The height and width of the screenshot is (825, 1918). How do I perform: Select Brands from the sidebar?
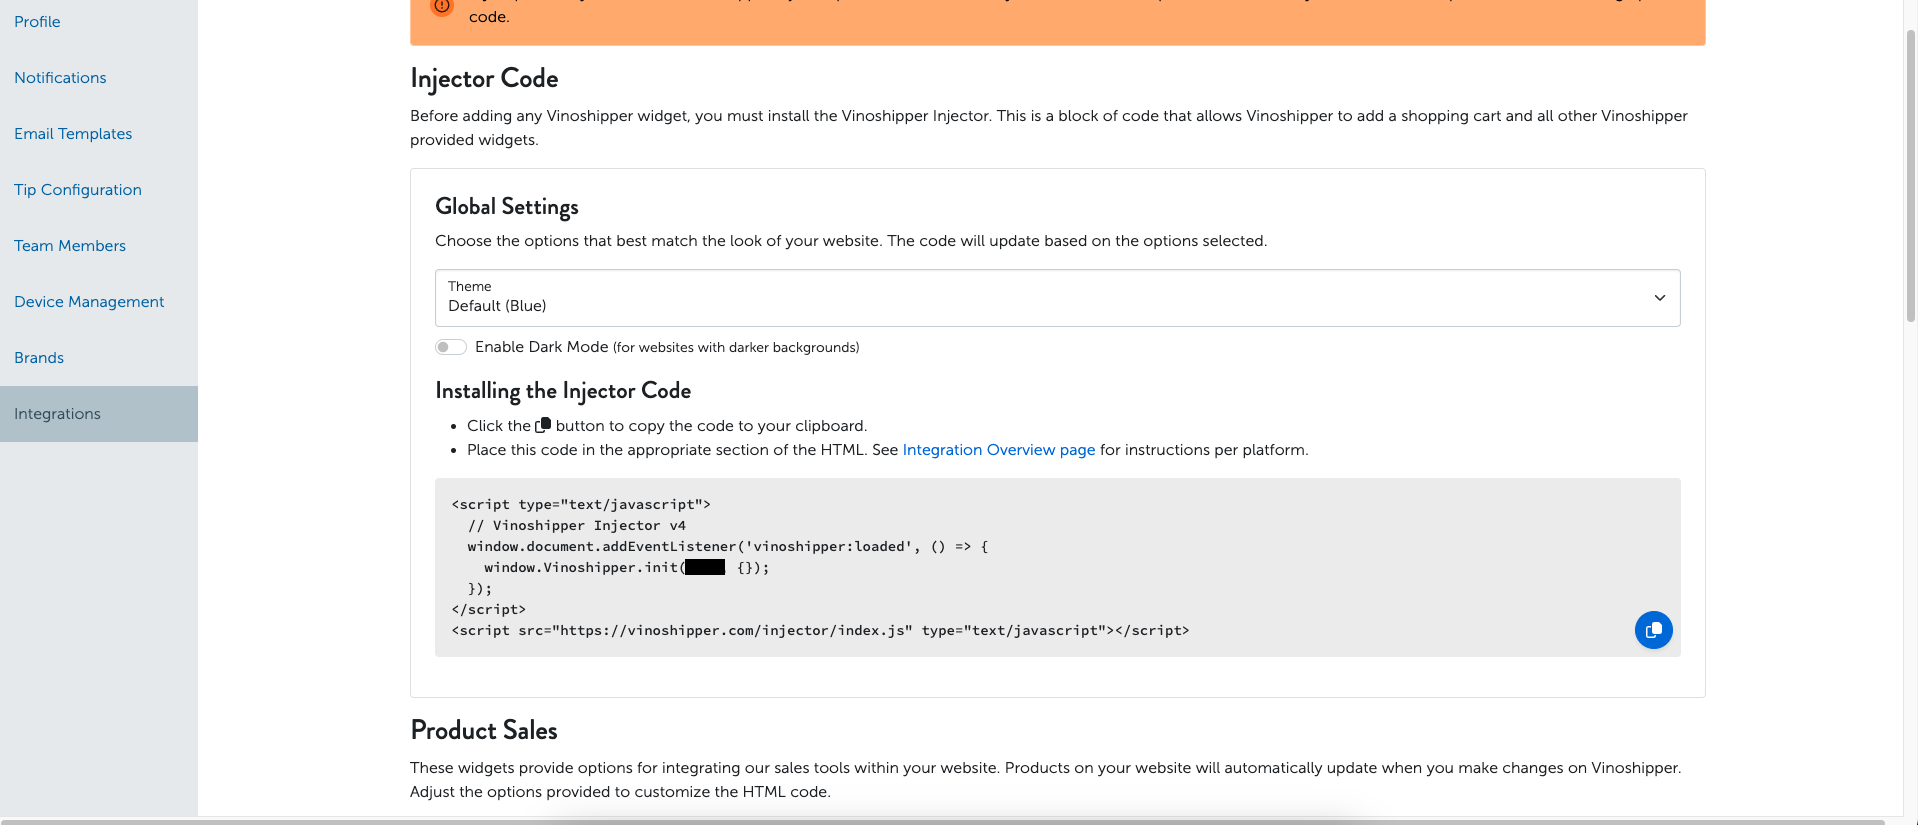click(39, 358)
